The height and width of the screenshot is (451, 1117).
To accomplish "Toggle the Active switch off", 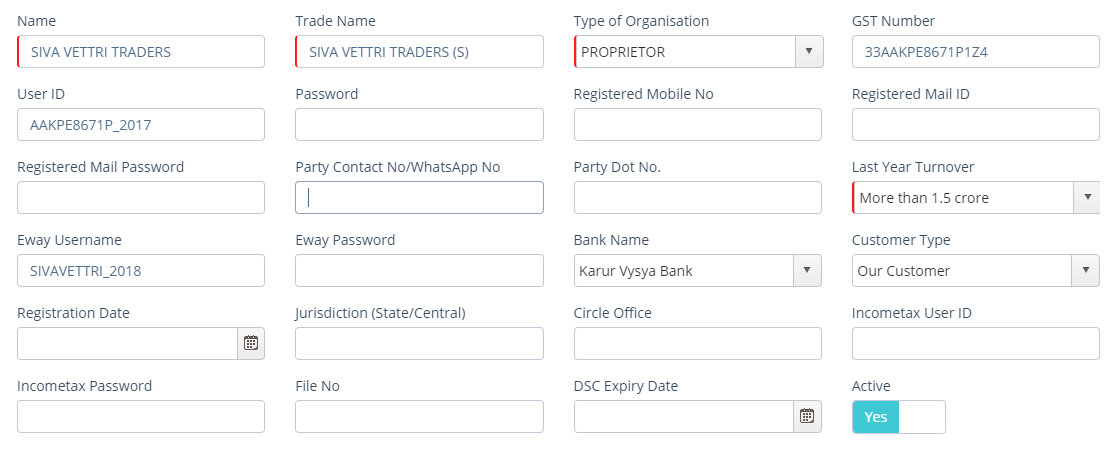I will coord(898,417).
